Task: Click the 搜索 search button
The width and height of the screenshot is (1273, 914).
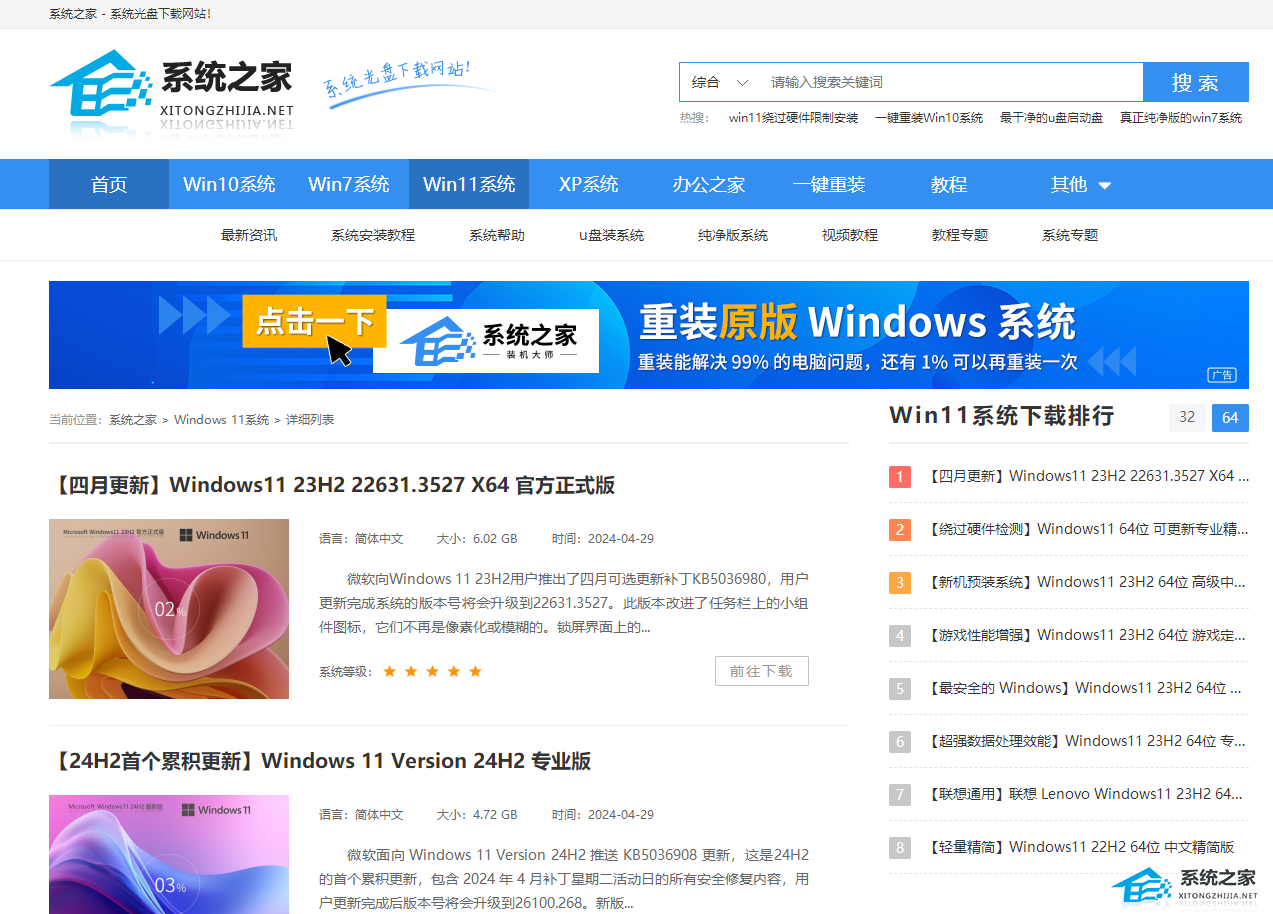Action: 1195,82
